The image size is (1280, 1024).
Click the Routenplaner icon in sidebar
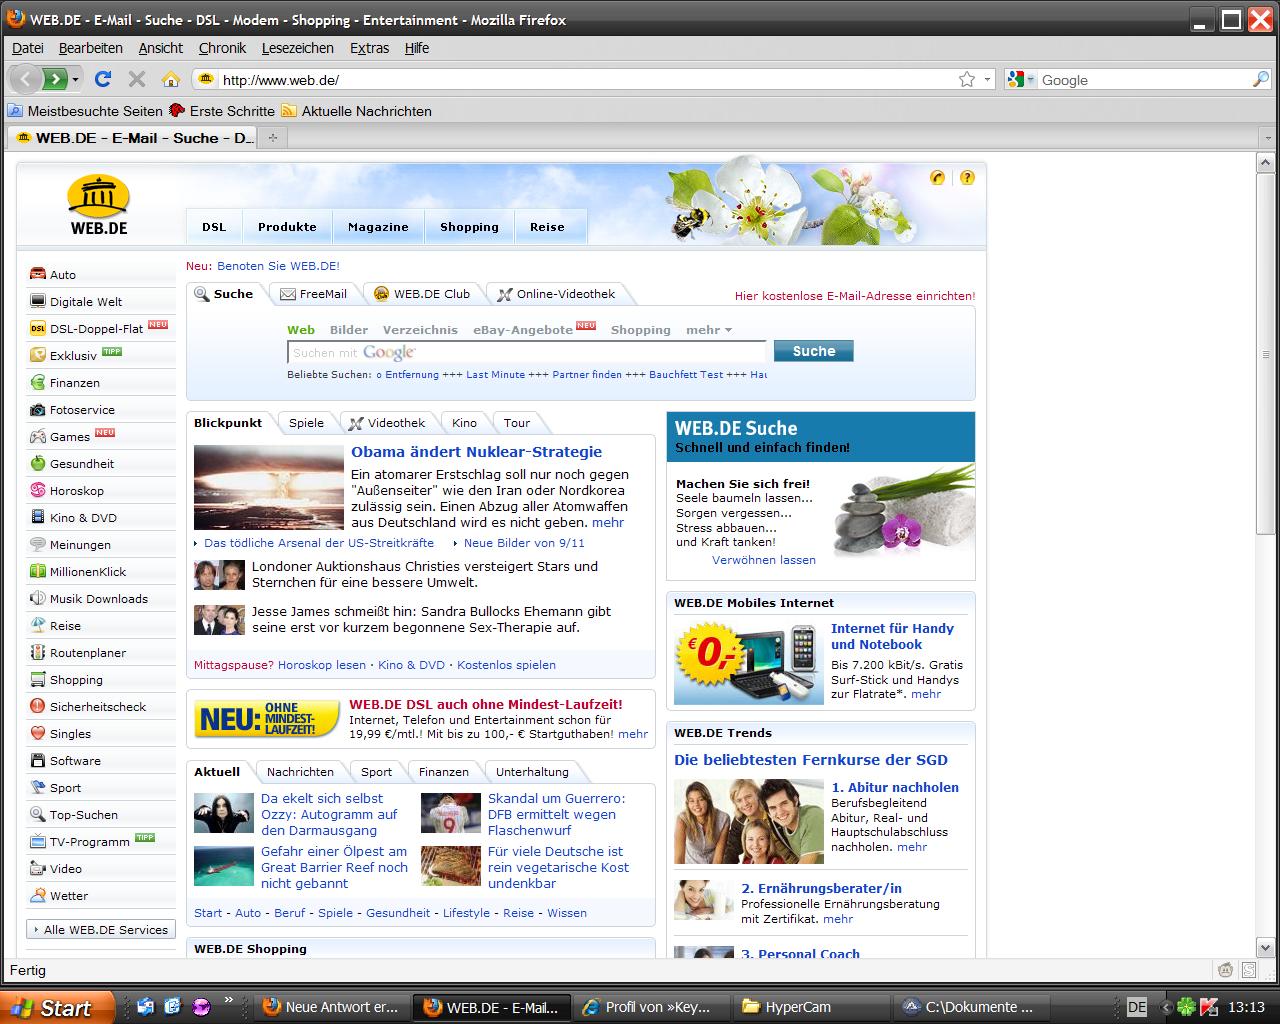tap(38, 652)
